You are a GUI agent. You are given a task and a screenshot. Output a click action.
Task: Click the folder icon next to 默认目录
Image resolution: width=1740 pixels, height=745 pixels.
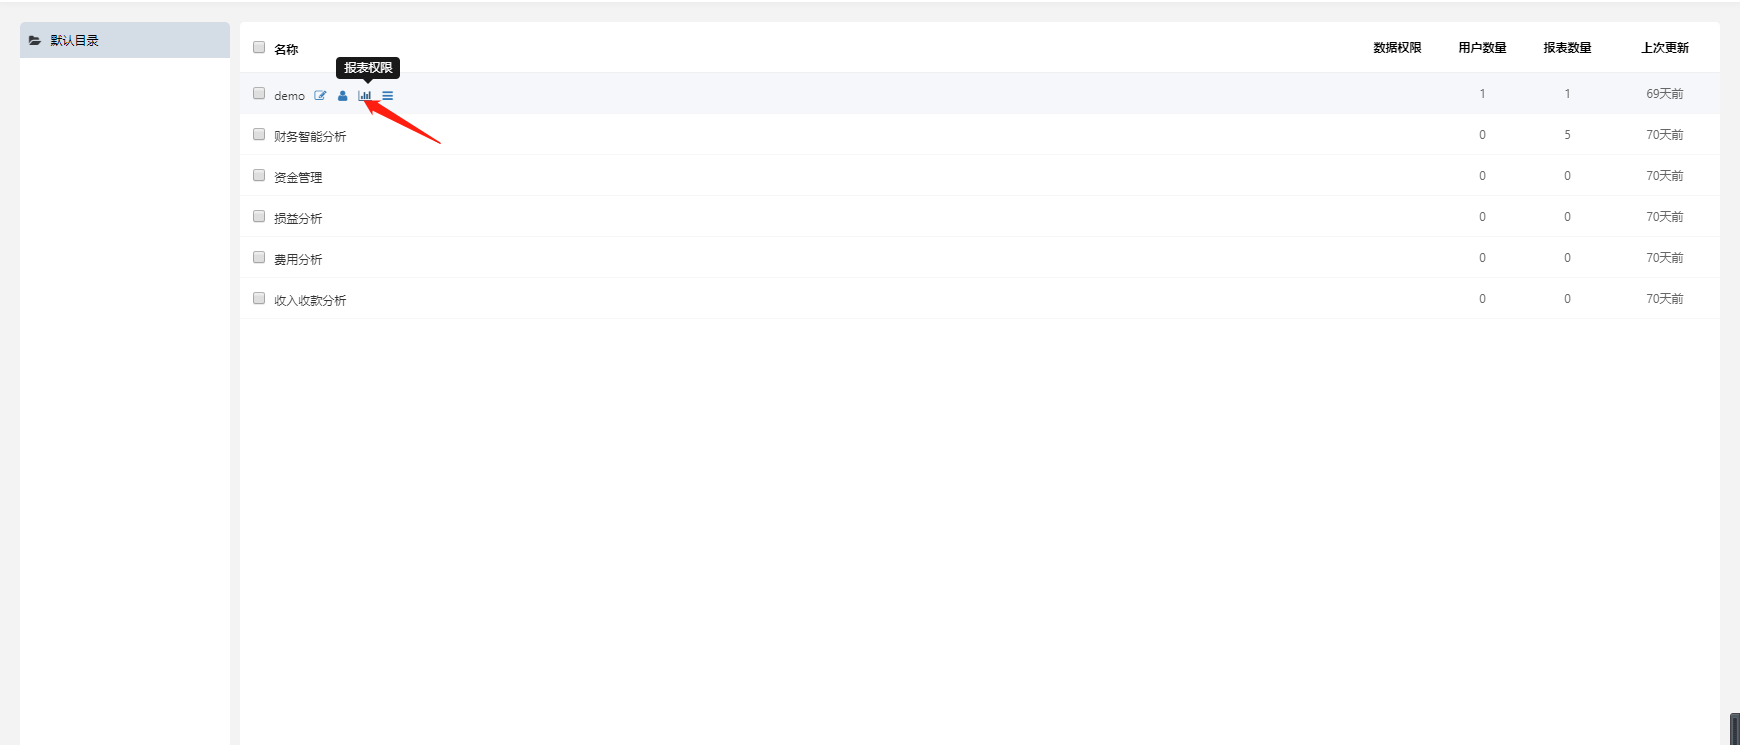(35, 41)
